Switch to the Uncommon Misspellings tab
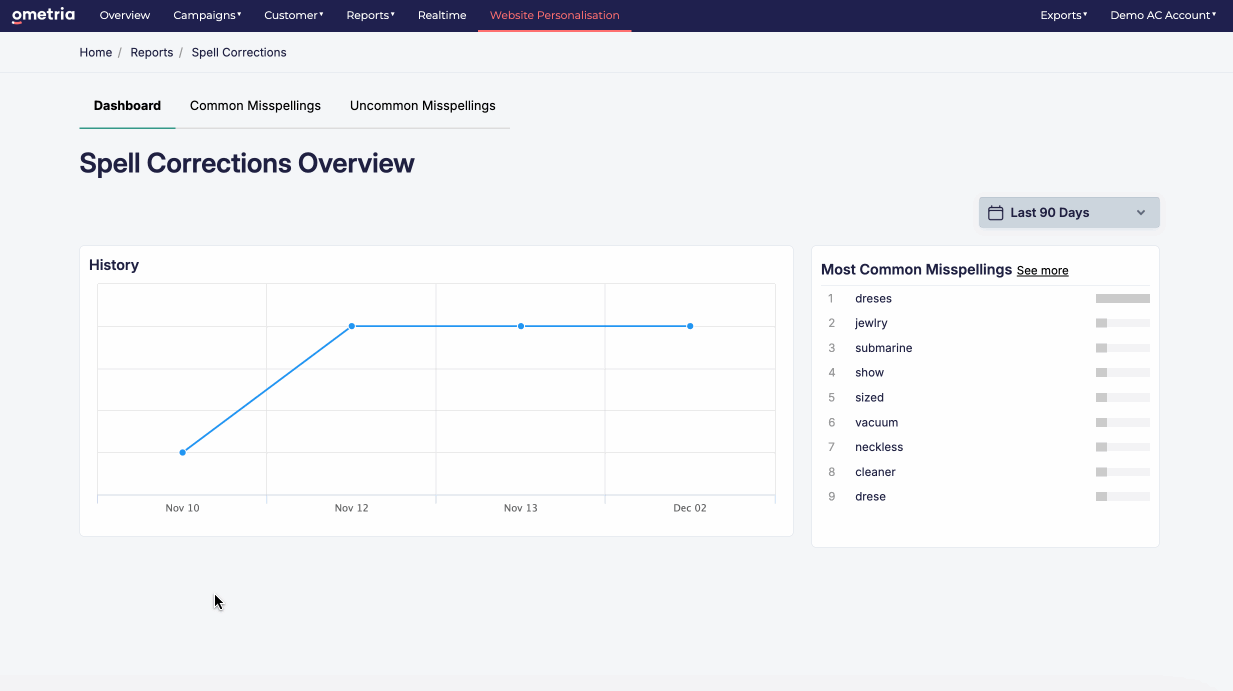Image resolution: width=1233 pixels, height=691 pixels. tap(422, 106)
